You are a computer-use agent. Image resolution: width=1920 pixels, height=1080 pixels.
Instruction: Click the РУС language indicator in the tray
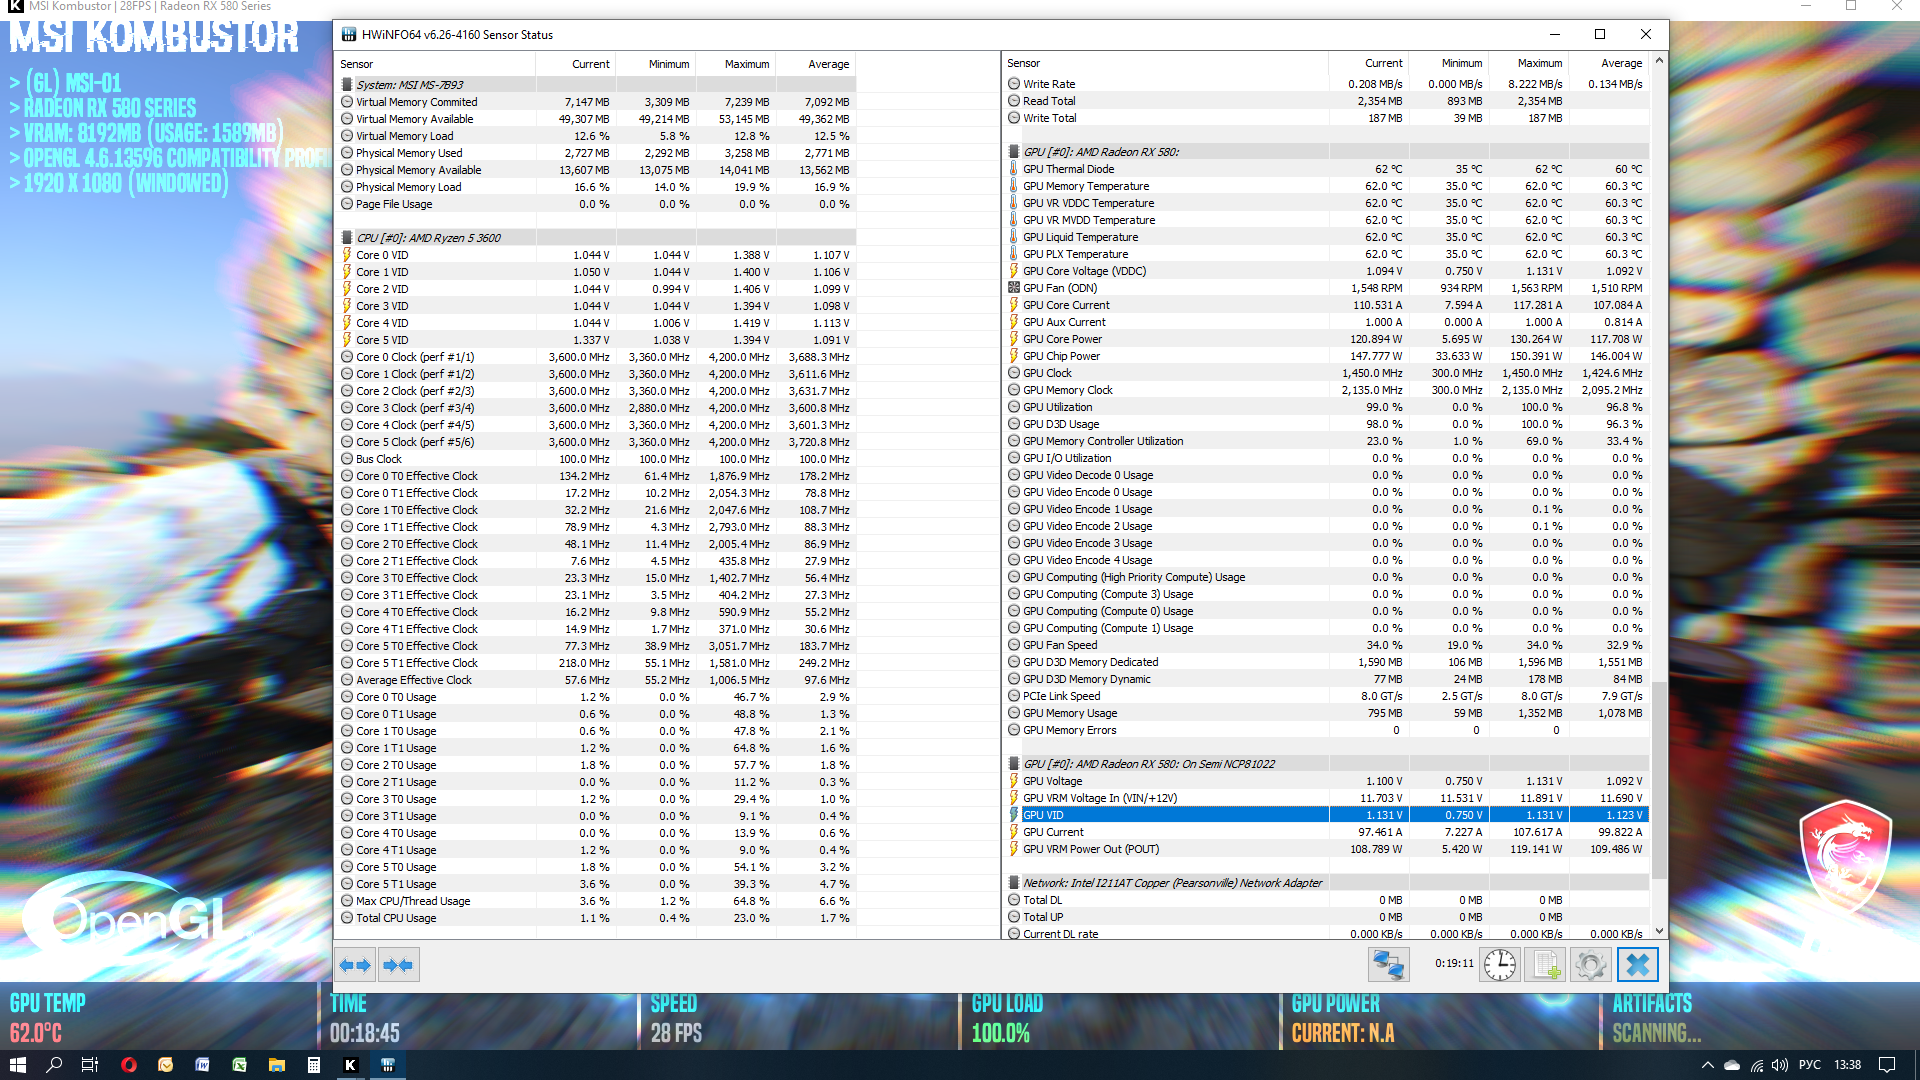pyautogui.click(x=1809, y=1065)
